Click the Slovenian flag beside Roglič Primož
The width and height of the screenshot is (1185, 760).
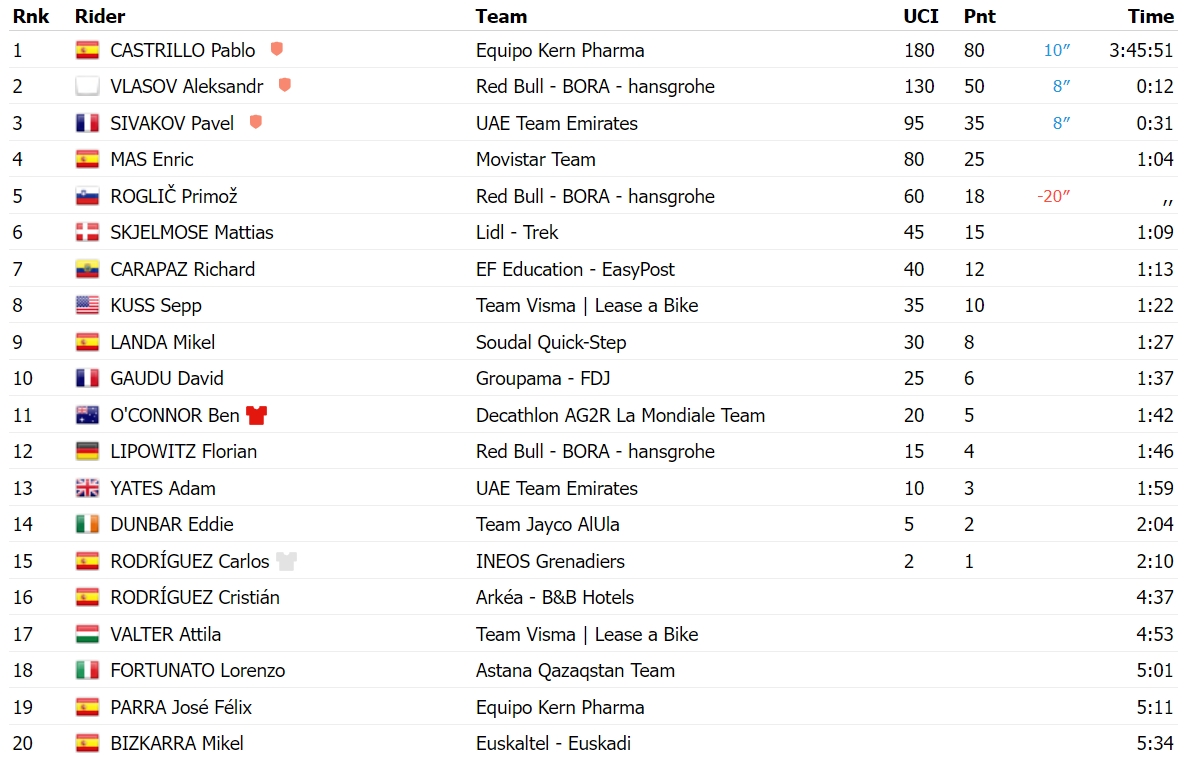click(88, 196)
